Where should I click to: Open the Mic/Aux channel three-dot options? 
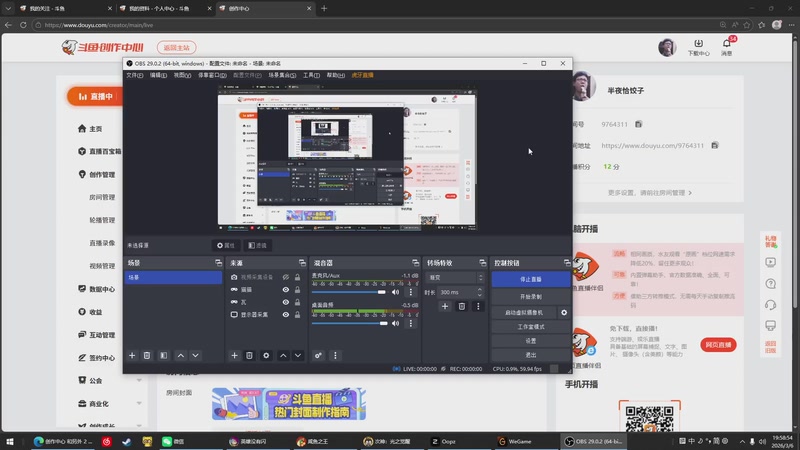tap(411, 292)
